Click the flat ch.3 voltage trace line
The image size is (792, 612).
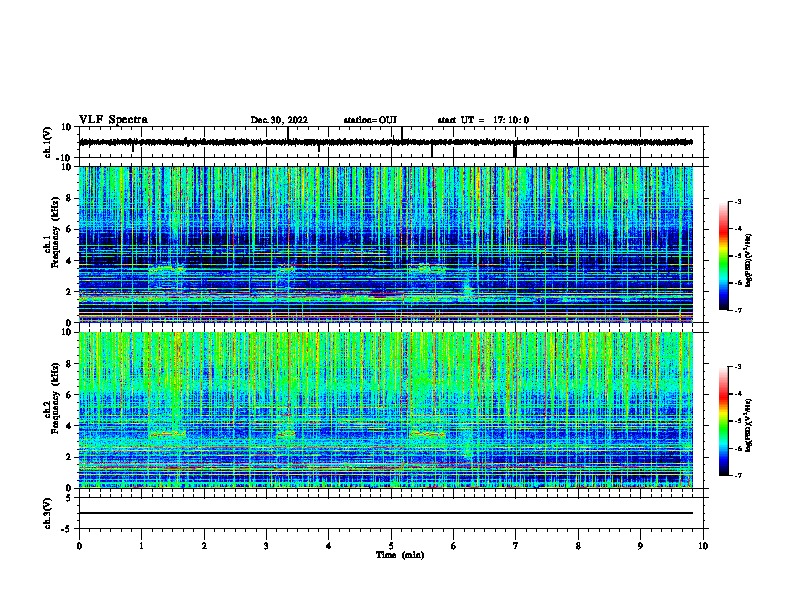(386, 513)
